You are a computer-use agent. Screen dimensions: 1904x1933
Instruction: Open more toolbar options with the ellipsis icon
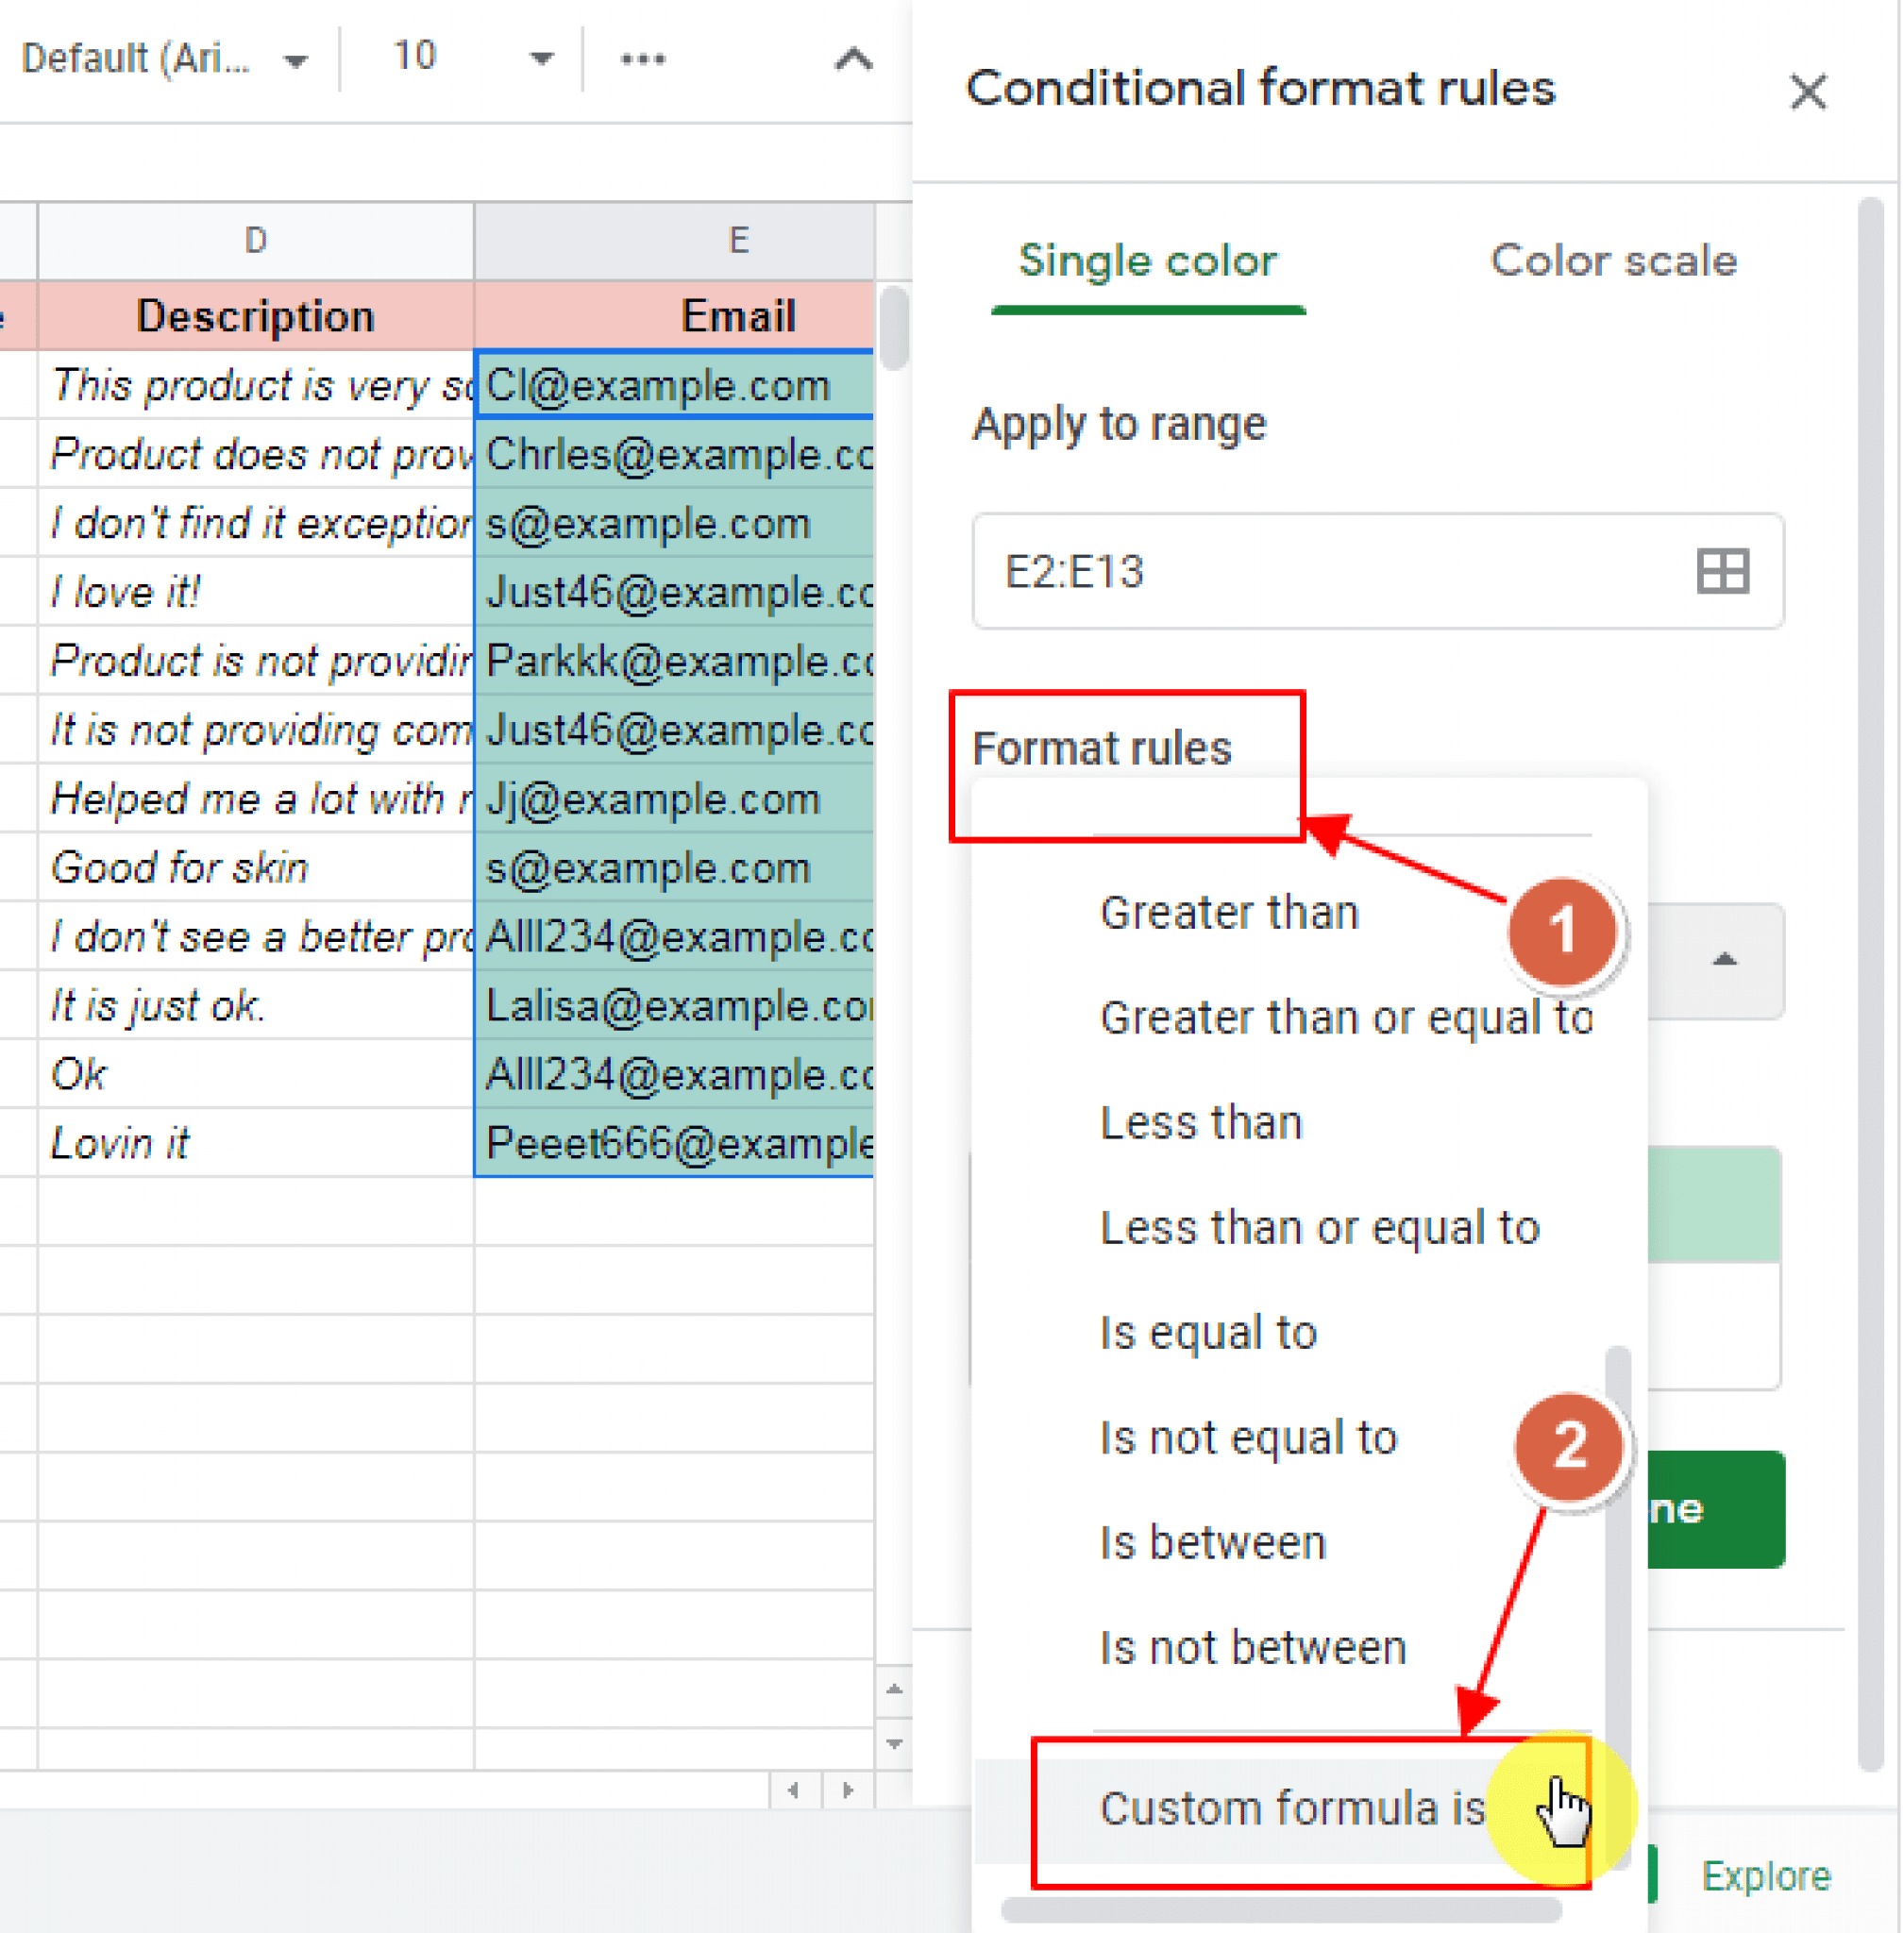click(643, 58)
